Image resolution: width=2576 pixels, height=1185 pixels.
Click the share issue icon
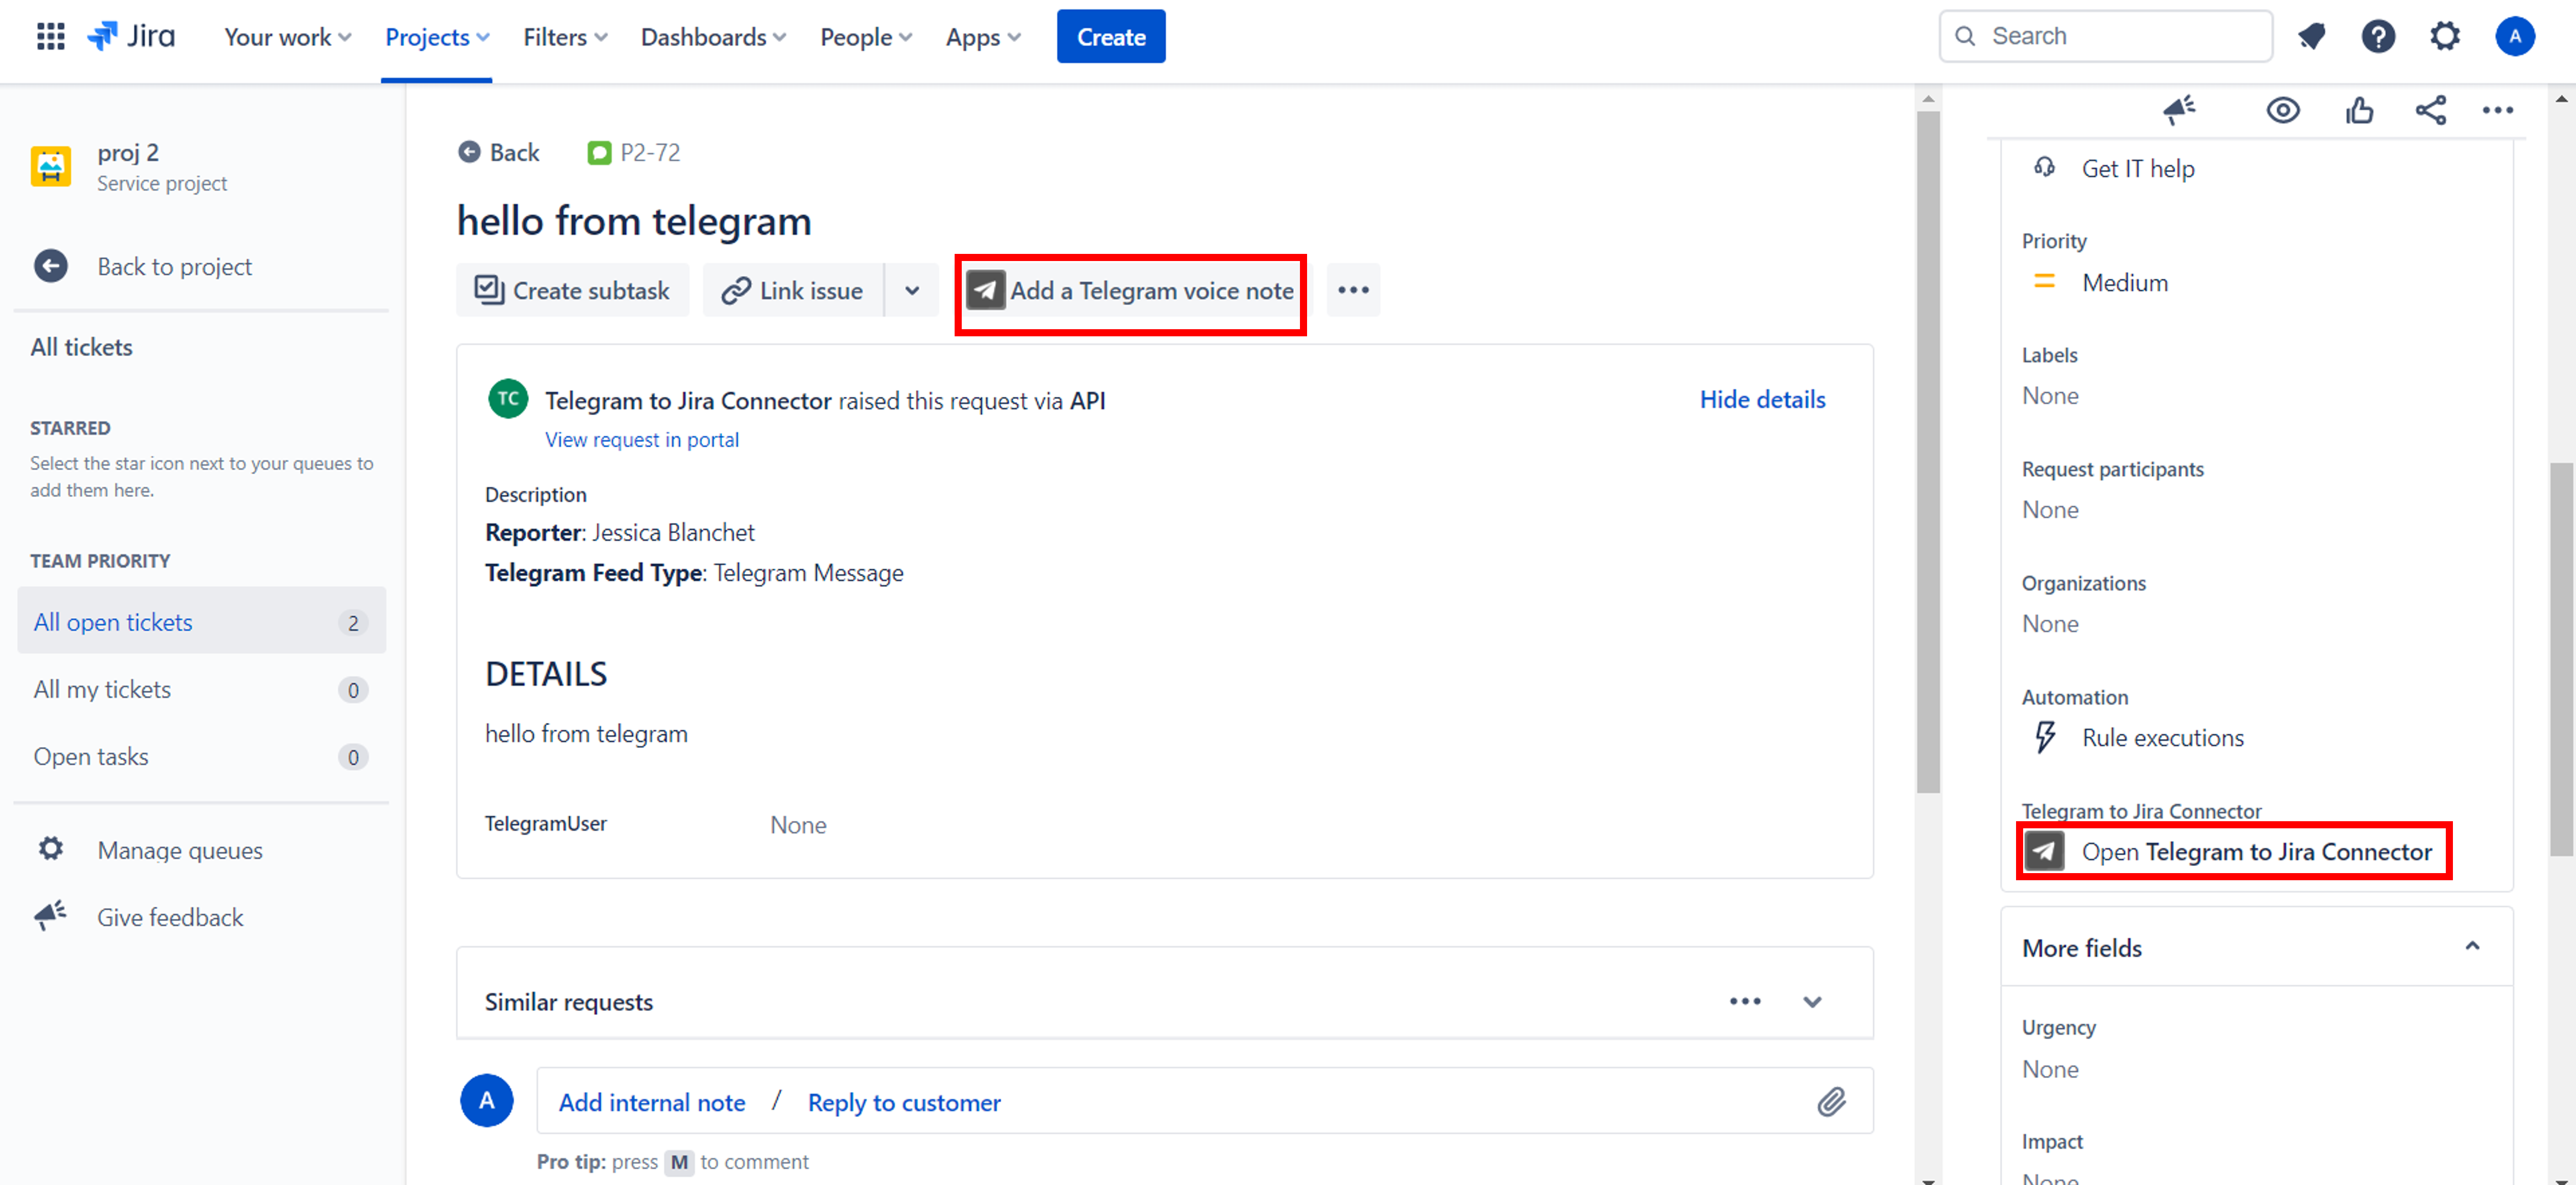2430,110
